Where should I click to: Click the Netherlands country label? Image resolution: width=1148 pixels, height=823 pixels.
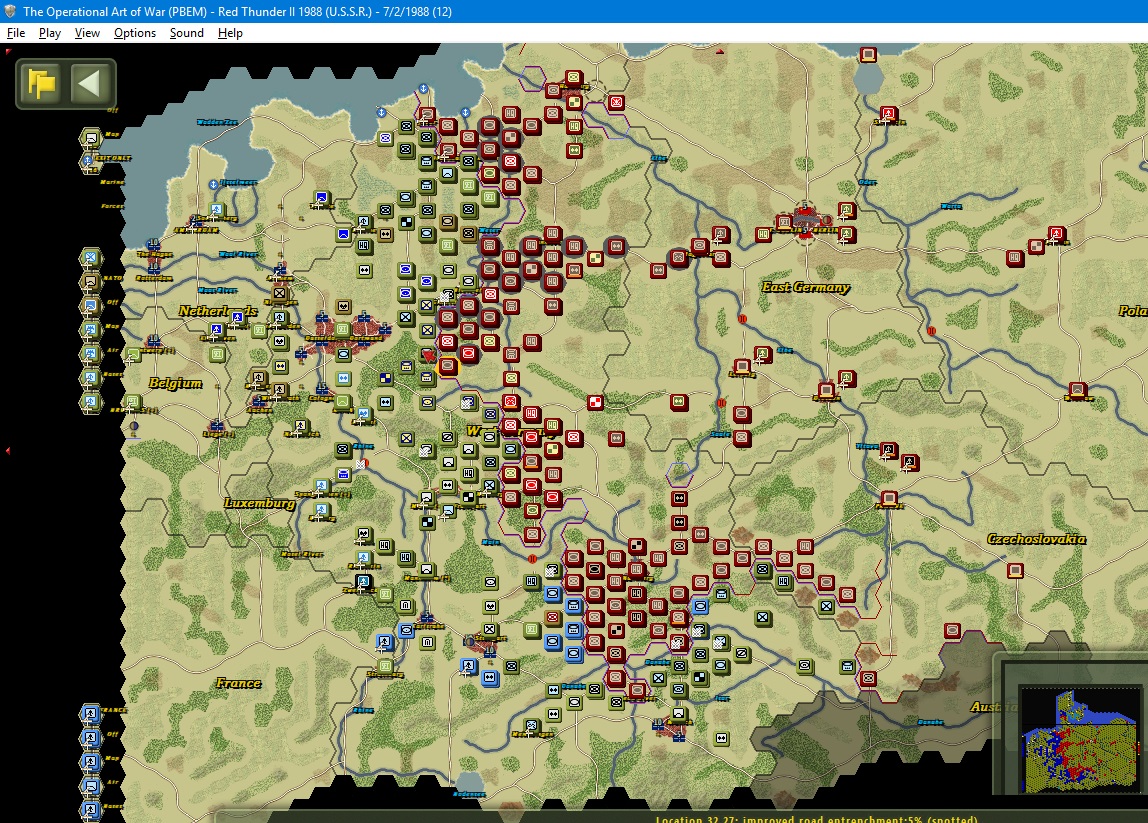(x=218, y=311)
